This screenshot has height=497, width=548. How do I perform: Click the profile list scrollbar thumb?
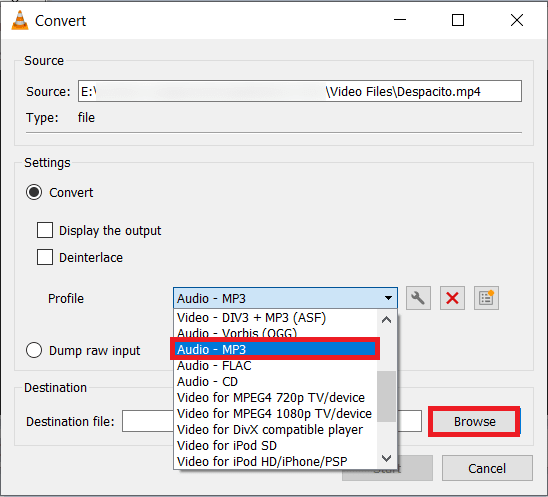(x=387, y=396)
